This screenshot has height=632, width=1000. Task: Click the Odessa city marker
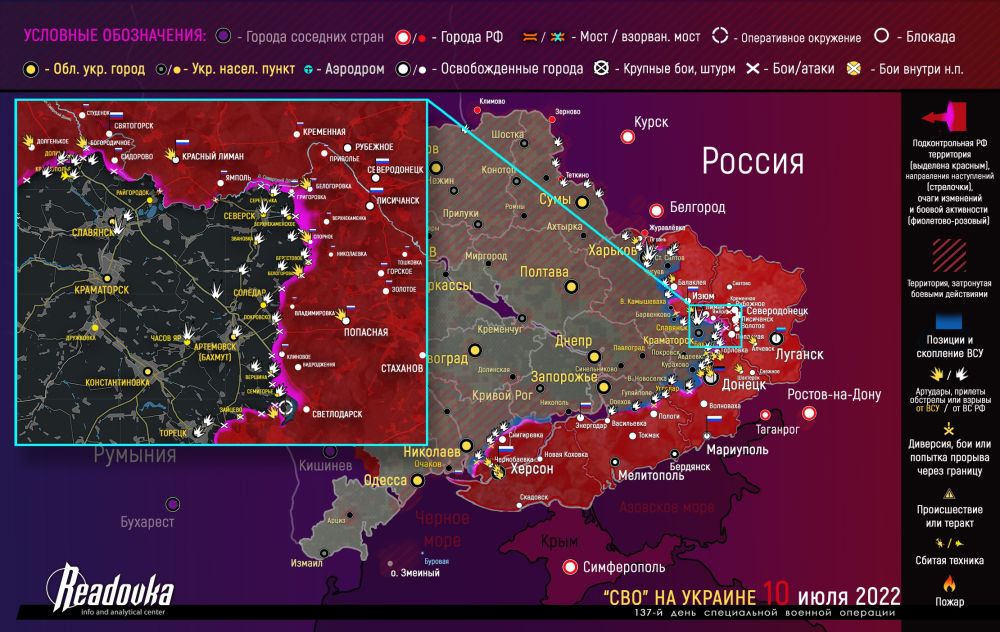tap(417, 481)
